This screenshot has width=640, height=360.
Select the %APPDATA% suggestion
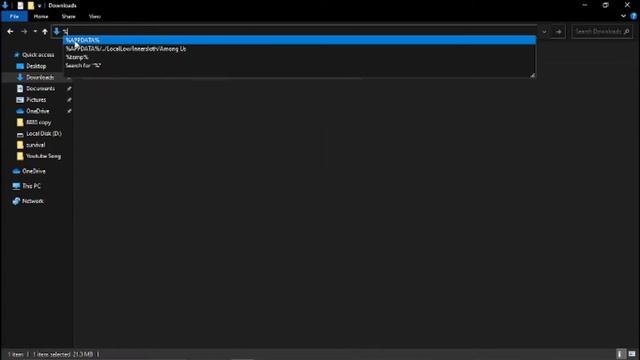click(300, 40)
